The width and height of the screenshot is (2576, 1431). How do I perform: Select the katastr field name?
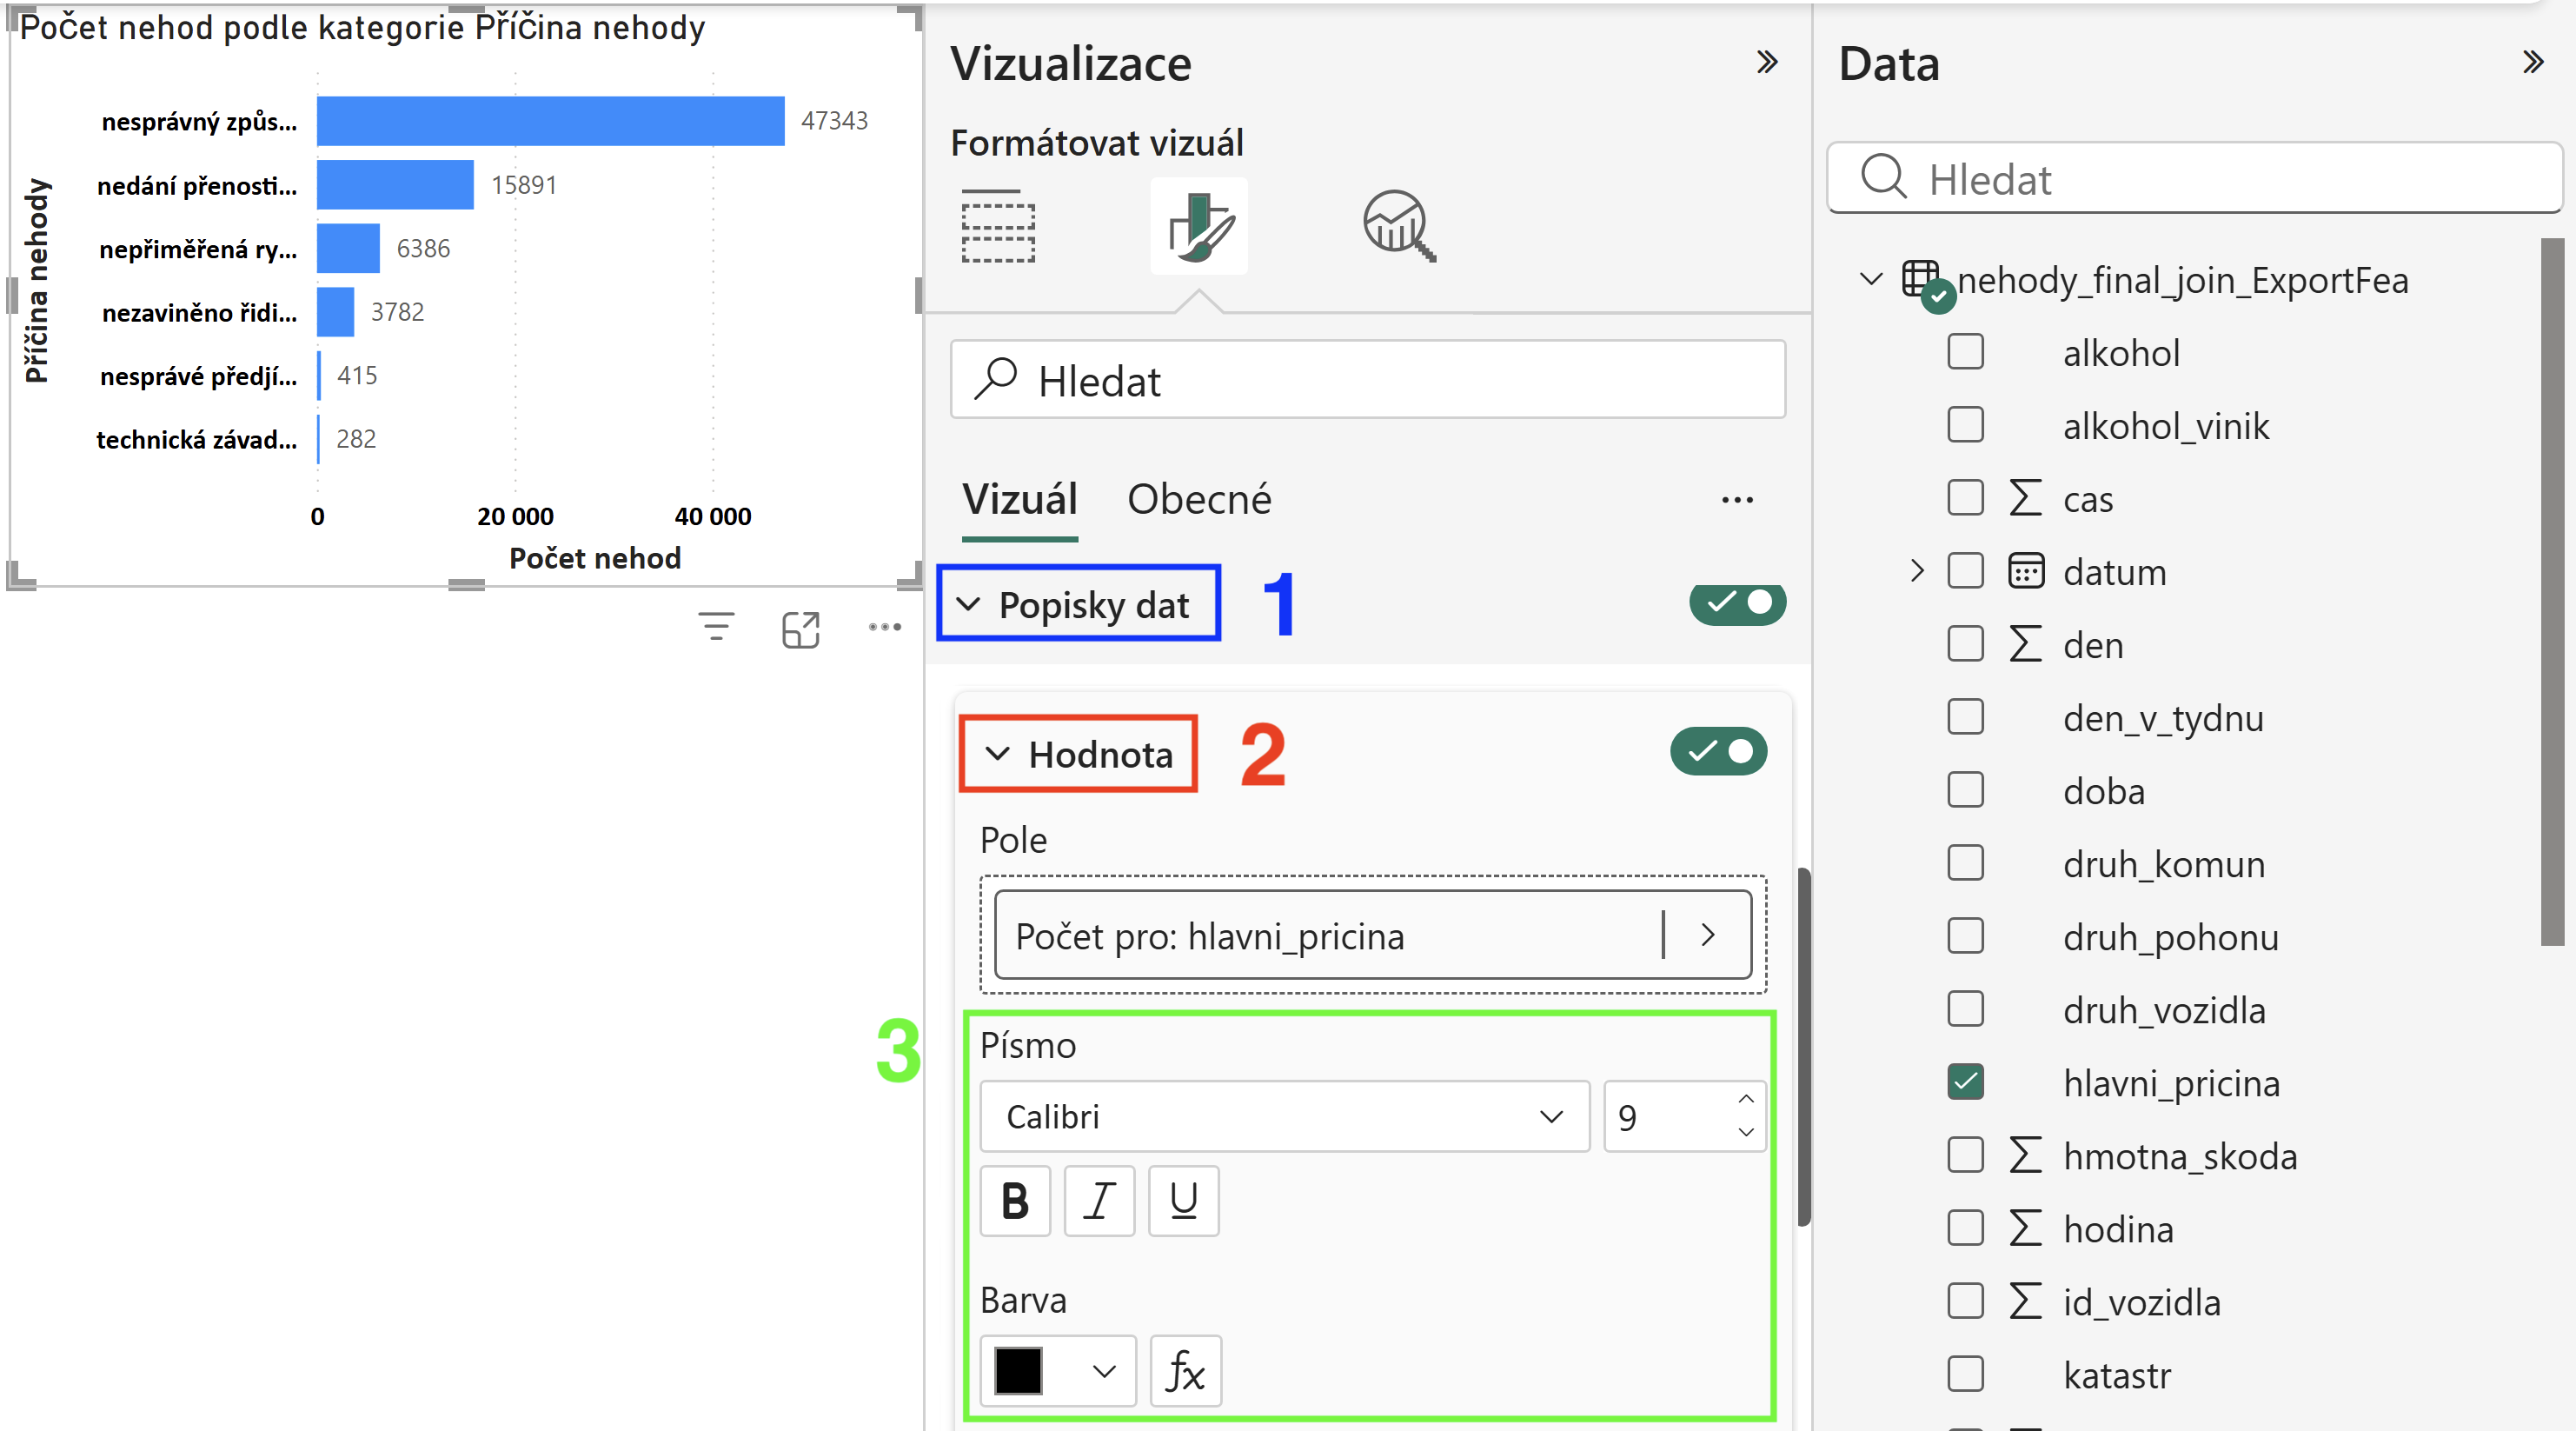pyautogui.click(x=2117, y=1375)
